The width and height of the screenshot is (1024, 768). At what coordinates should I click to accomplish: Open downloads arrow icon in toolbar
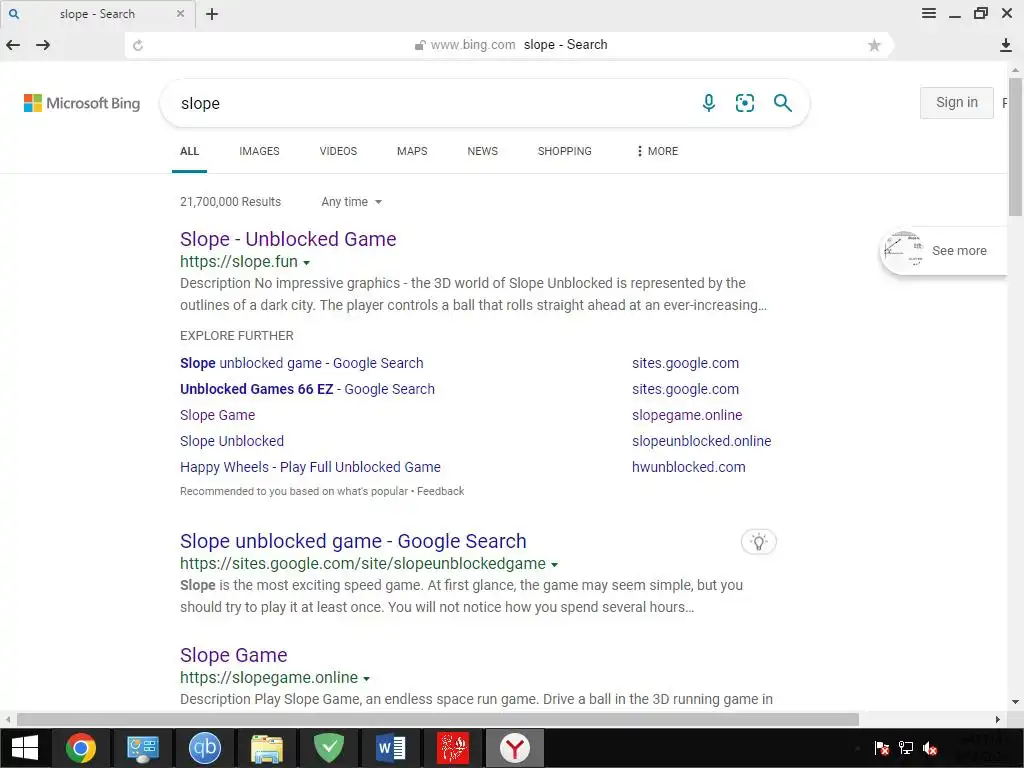click(1006, 45)
